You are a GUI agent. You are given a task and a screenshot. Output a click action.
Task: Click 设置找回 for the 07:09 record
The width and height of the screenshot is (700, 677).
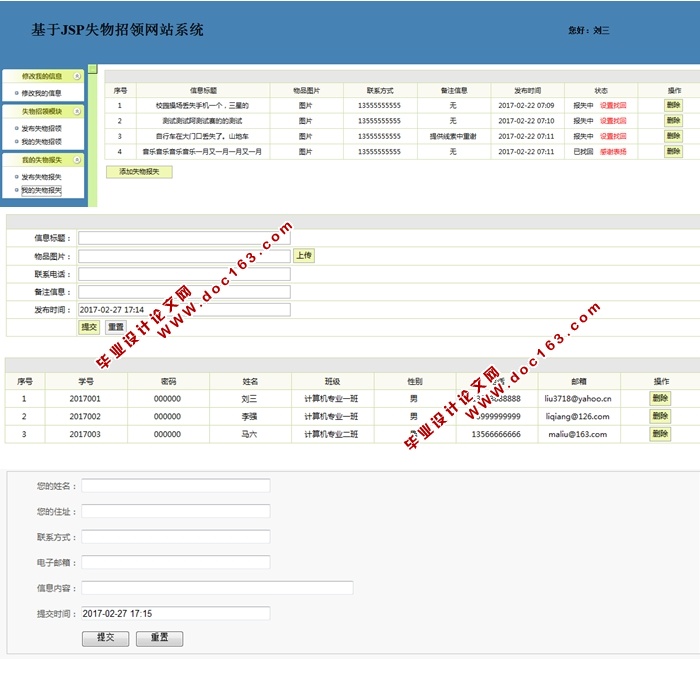613,106
